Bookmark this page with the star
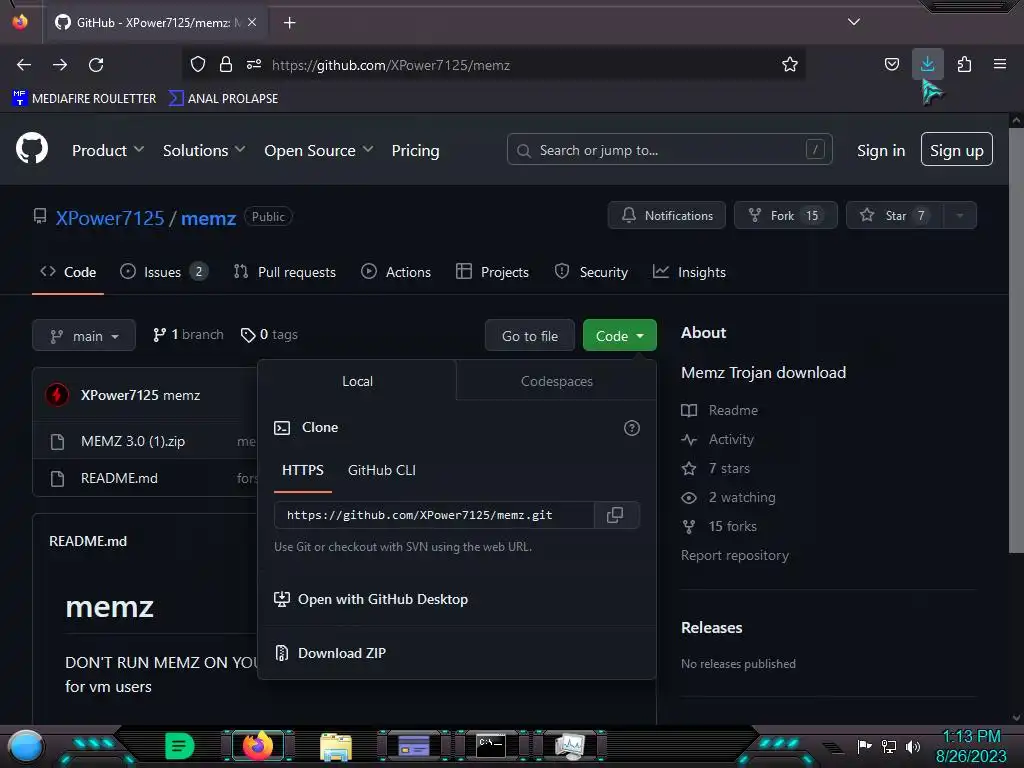 (790, 64)
